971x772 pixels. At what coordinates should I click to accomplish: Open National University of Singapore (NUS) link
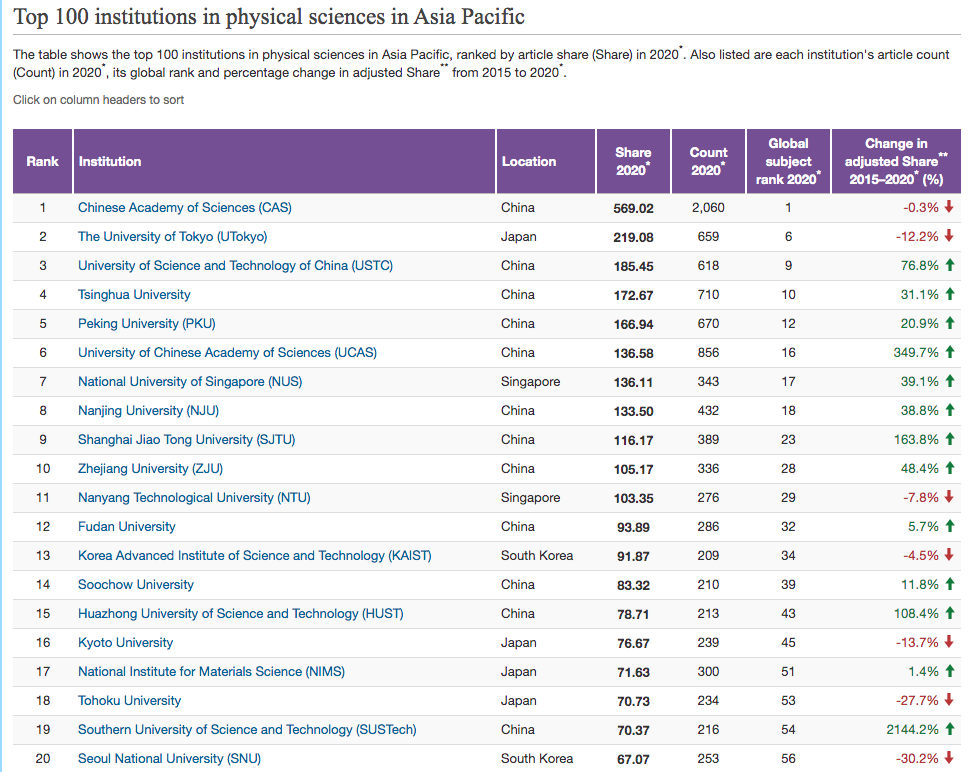point(190,382)
